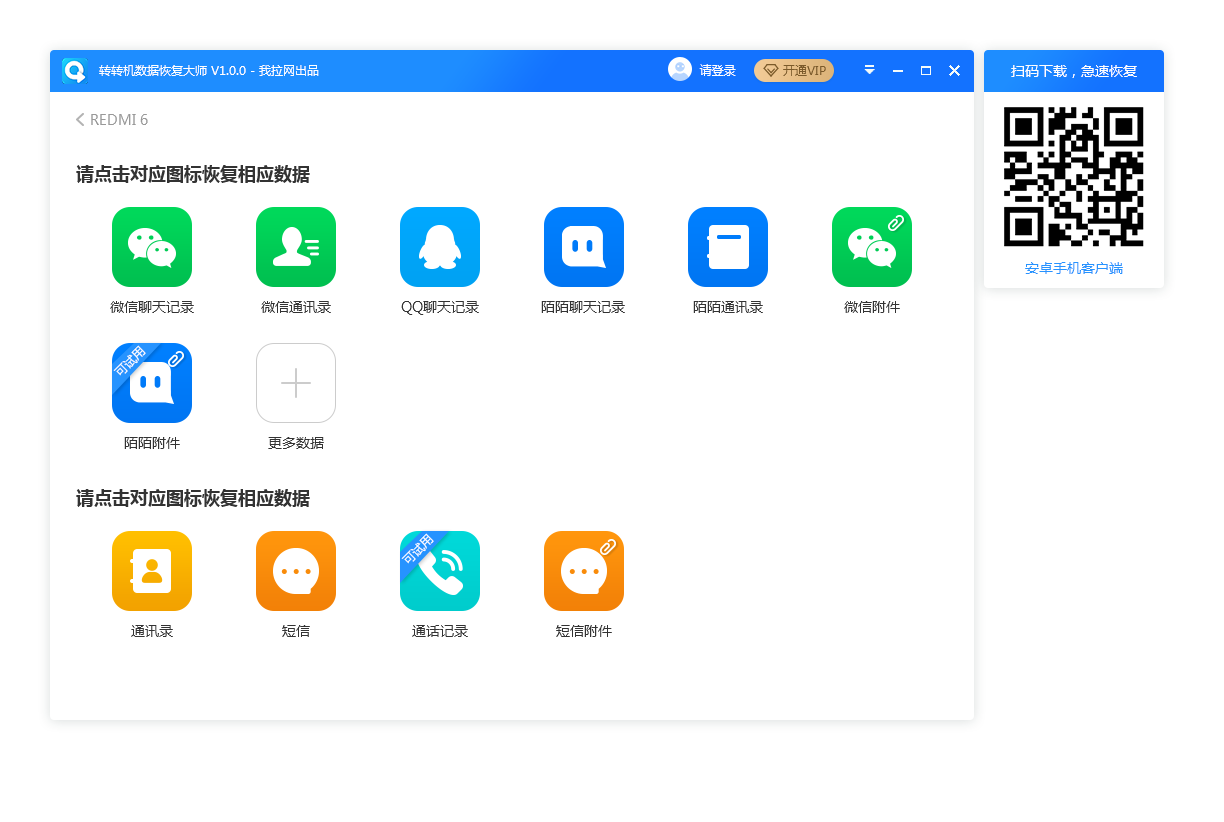This screenshot has height=822, width=1224.
Task: Click the 陌陌聊天记录 label
Action: click(583, 307)
